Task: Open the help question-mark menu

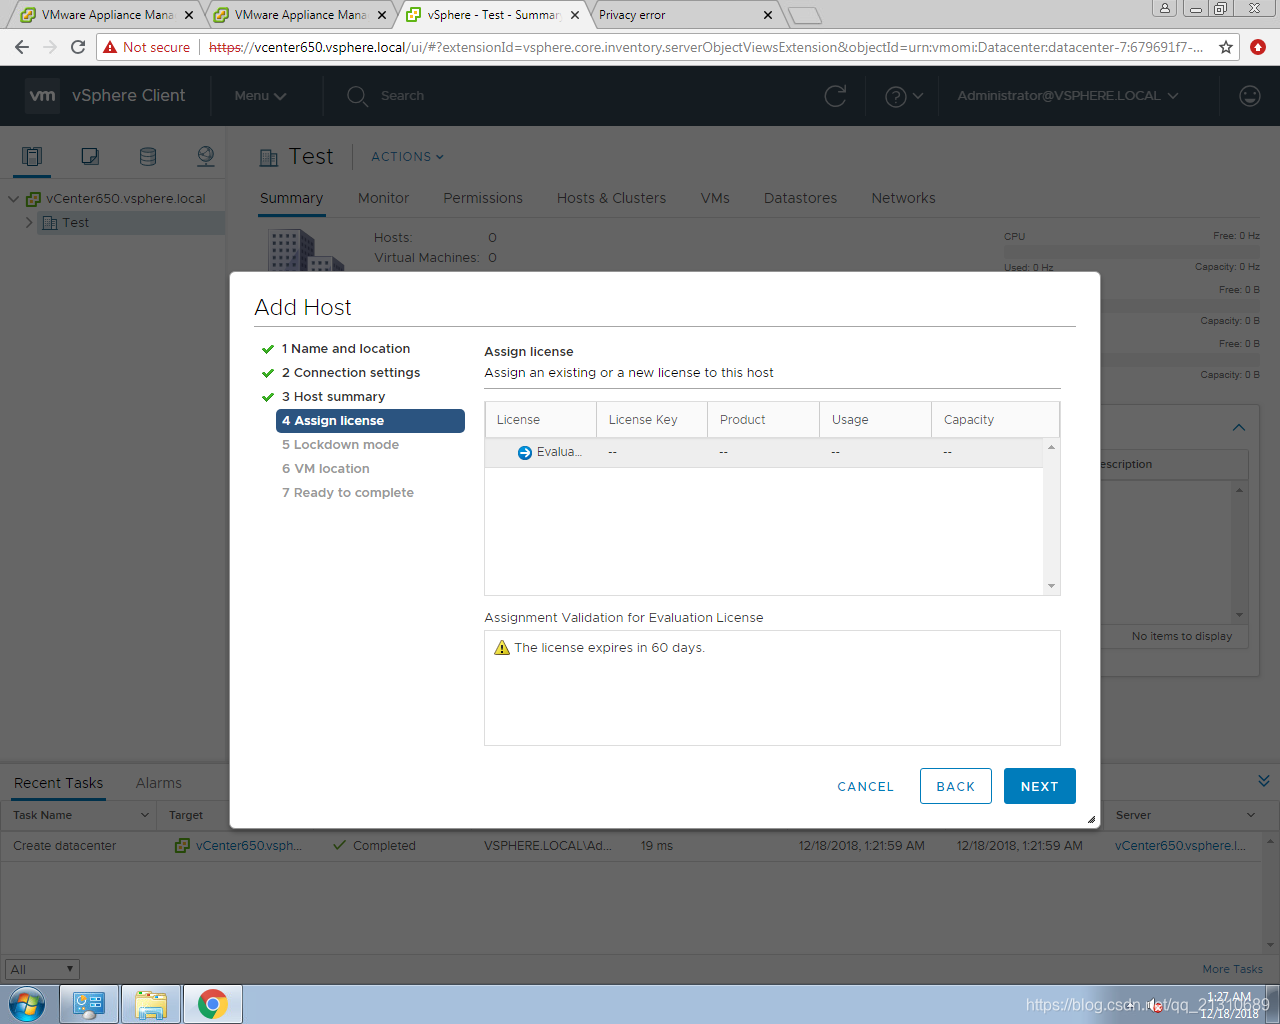Action: point(904,96)
